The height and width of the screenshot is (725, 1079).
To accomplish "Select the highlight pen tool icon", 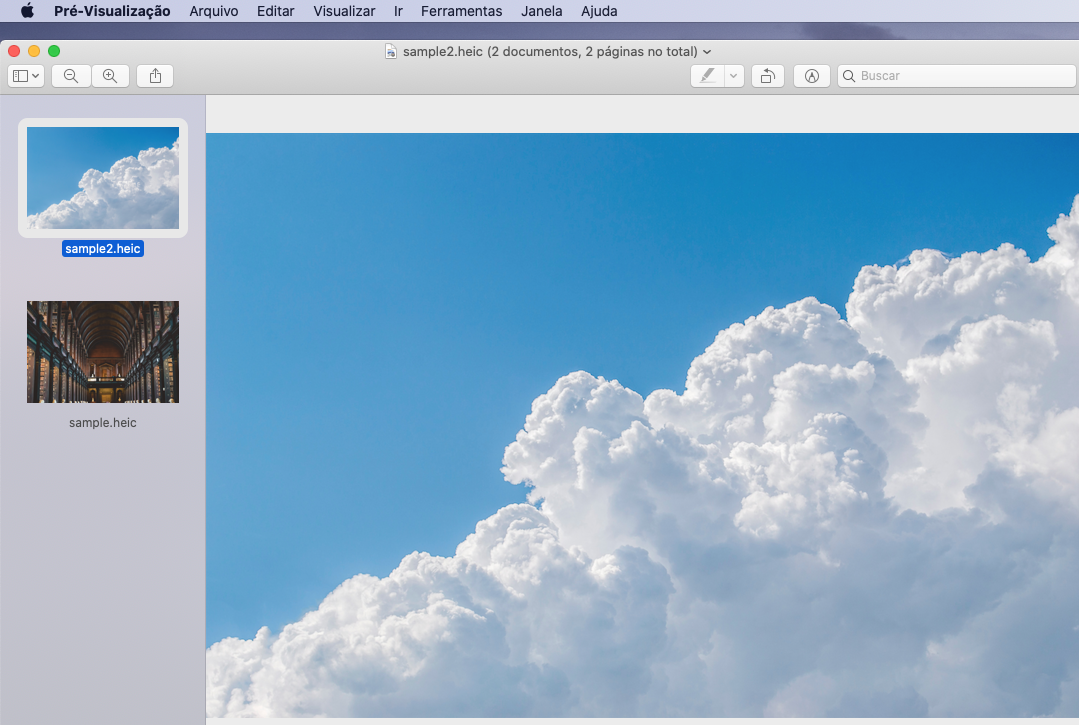I will pyautogui.click(x=707, y=76).
